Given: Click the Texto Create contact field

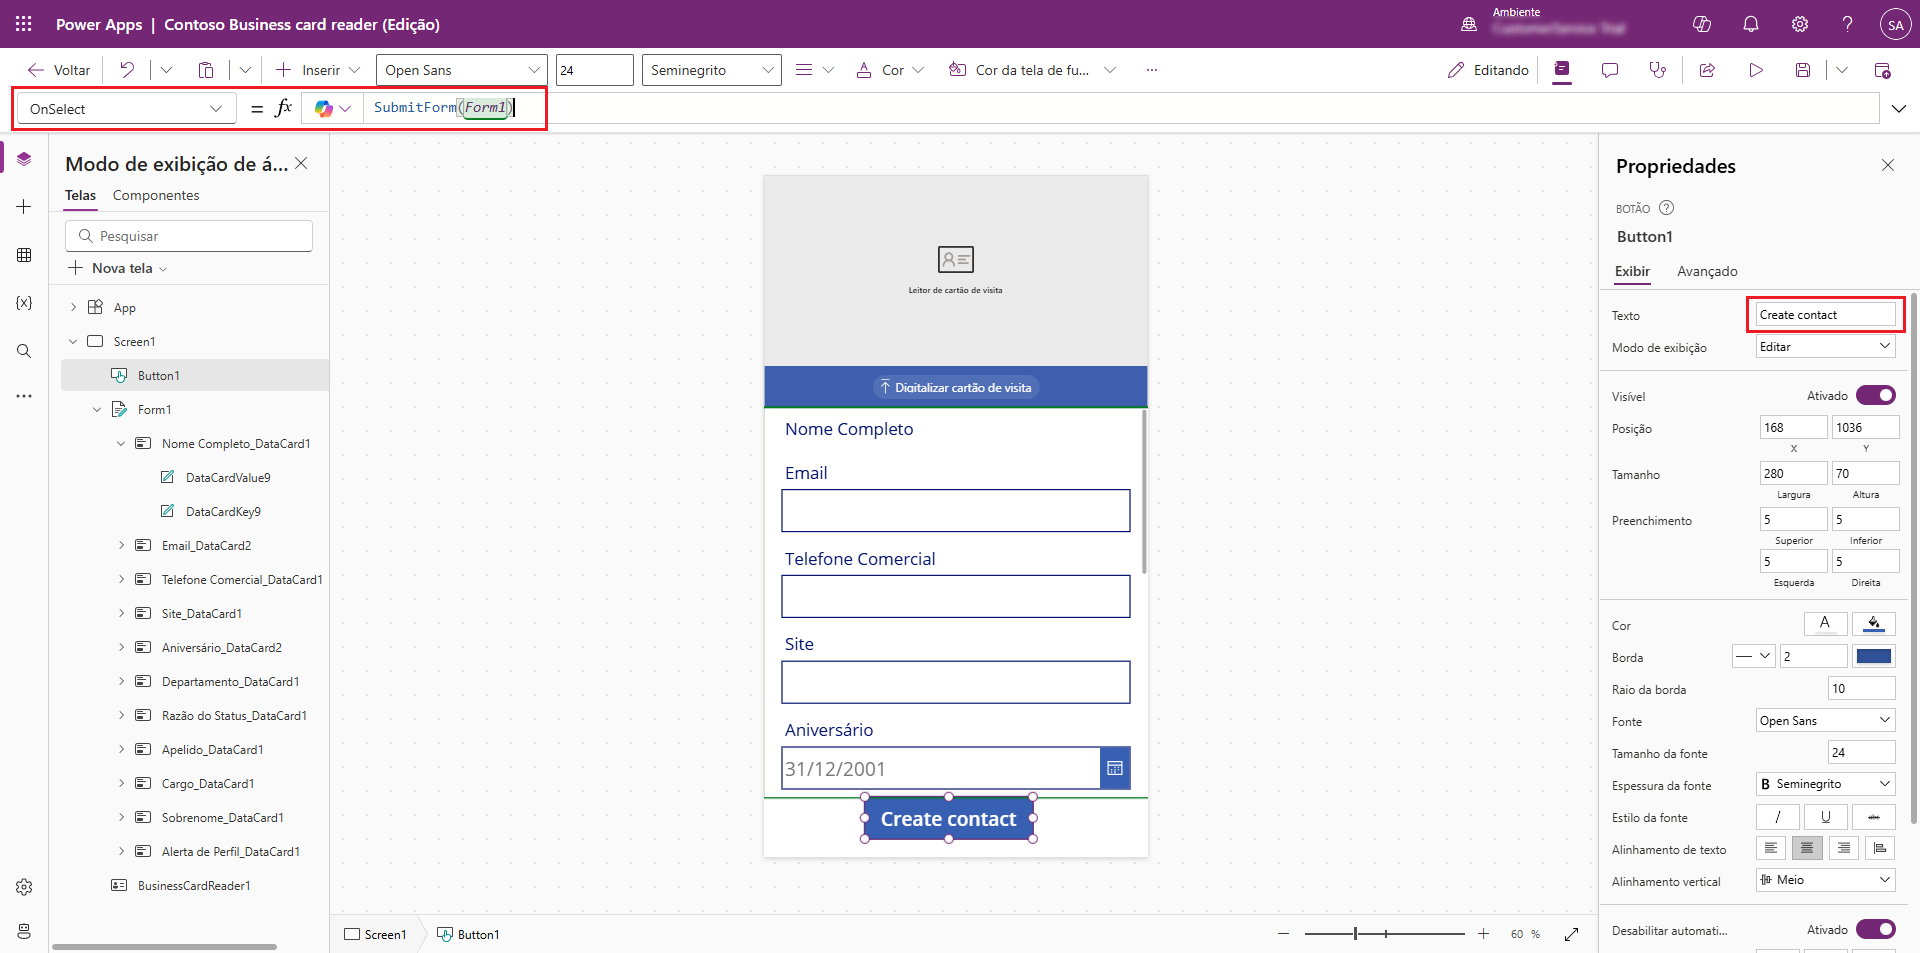Looking at the screenshot, I should [x=1825, y=314].
